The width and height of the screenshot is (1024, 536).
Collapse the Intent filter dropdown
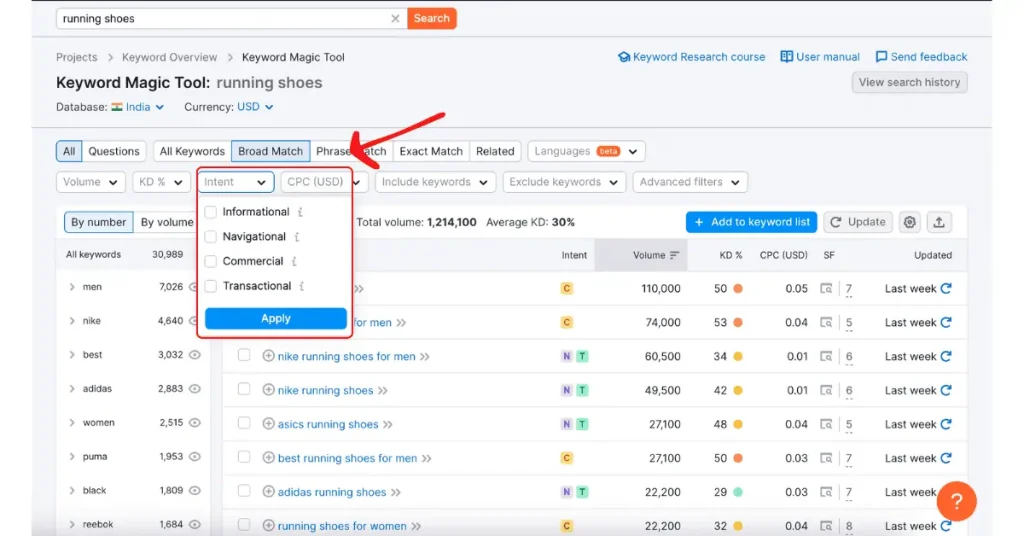tap(235, 182)
